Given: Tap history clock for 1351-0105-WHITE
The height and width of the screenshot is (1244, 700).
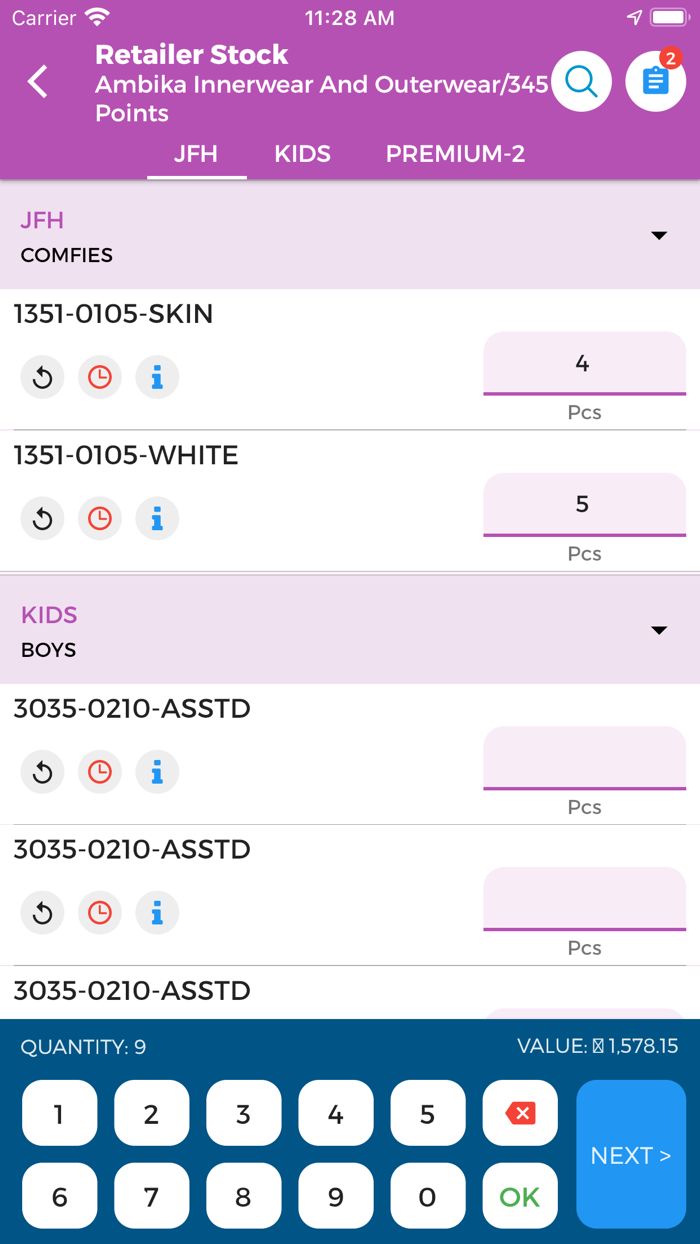Looking at the screenshot, I should [x=100, y=518].
